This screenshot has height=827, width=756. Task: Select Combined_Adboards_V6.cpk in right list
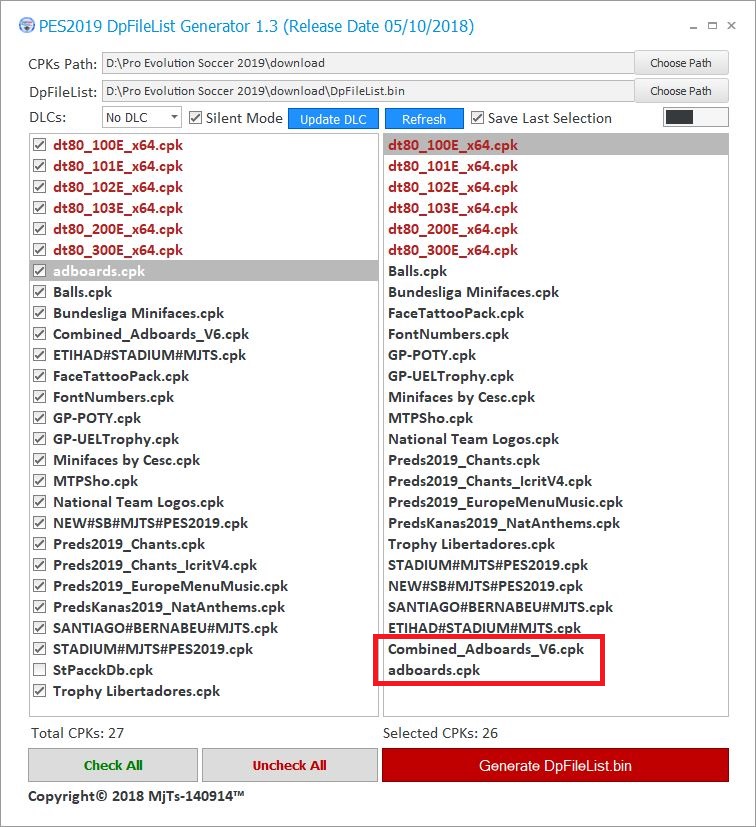(x=486, y=649)
